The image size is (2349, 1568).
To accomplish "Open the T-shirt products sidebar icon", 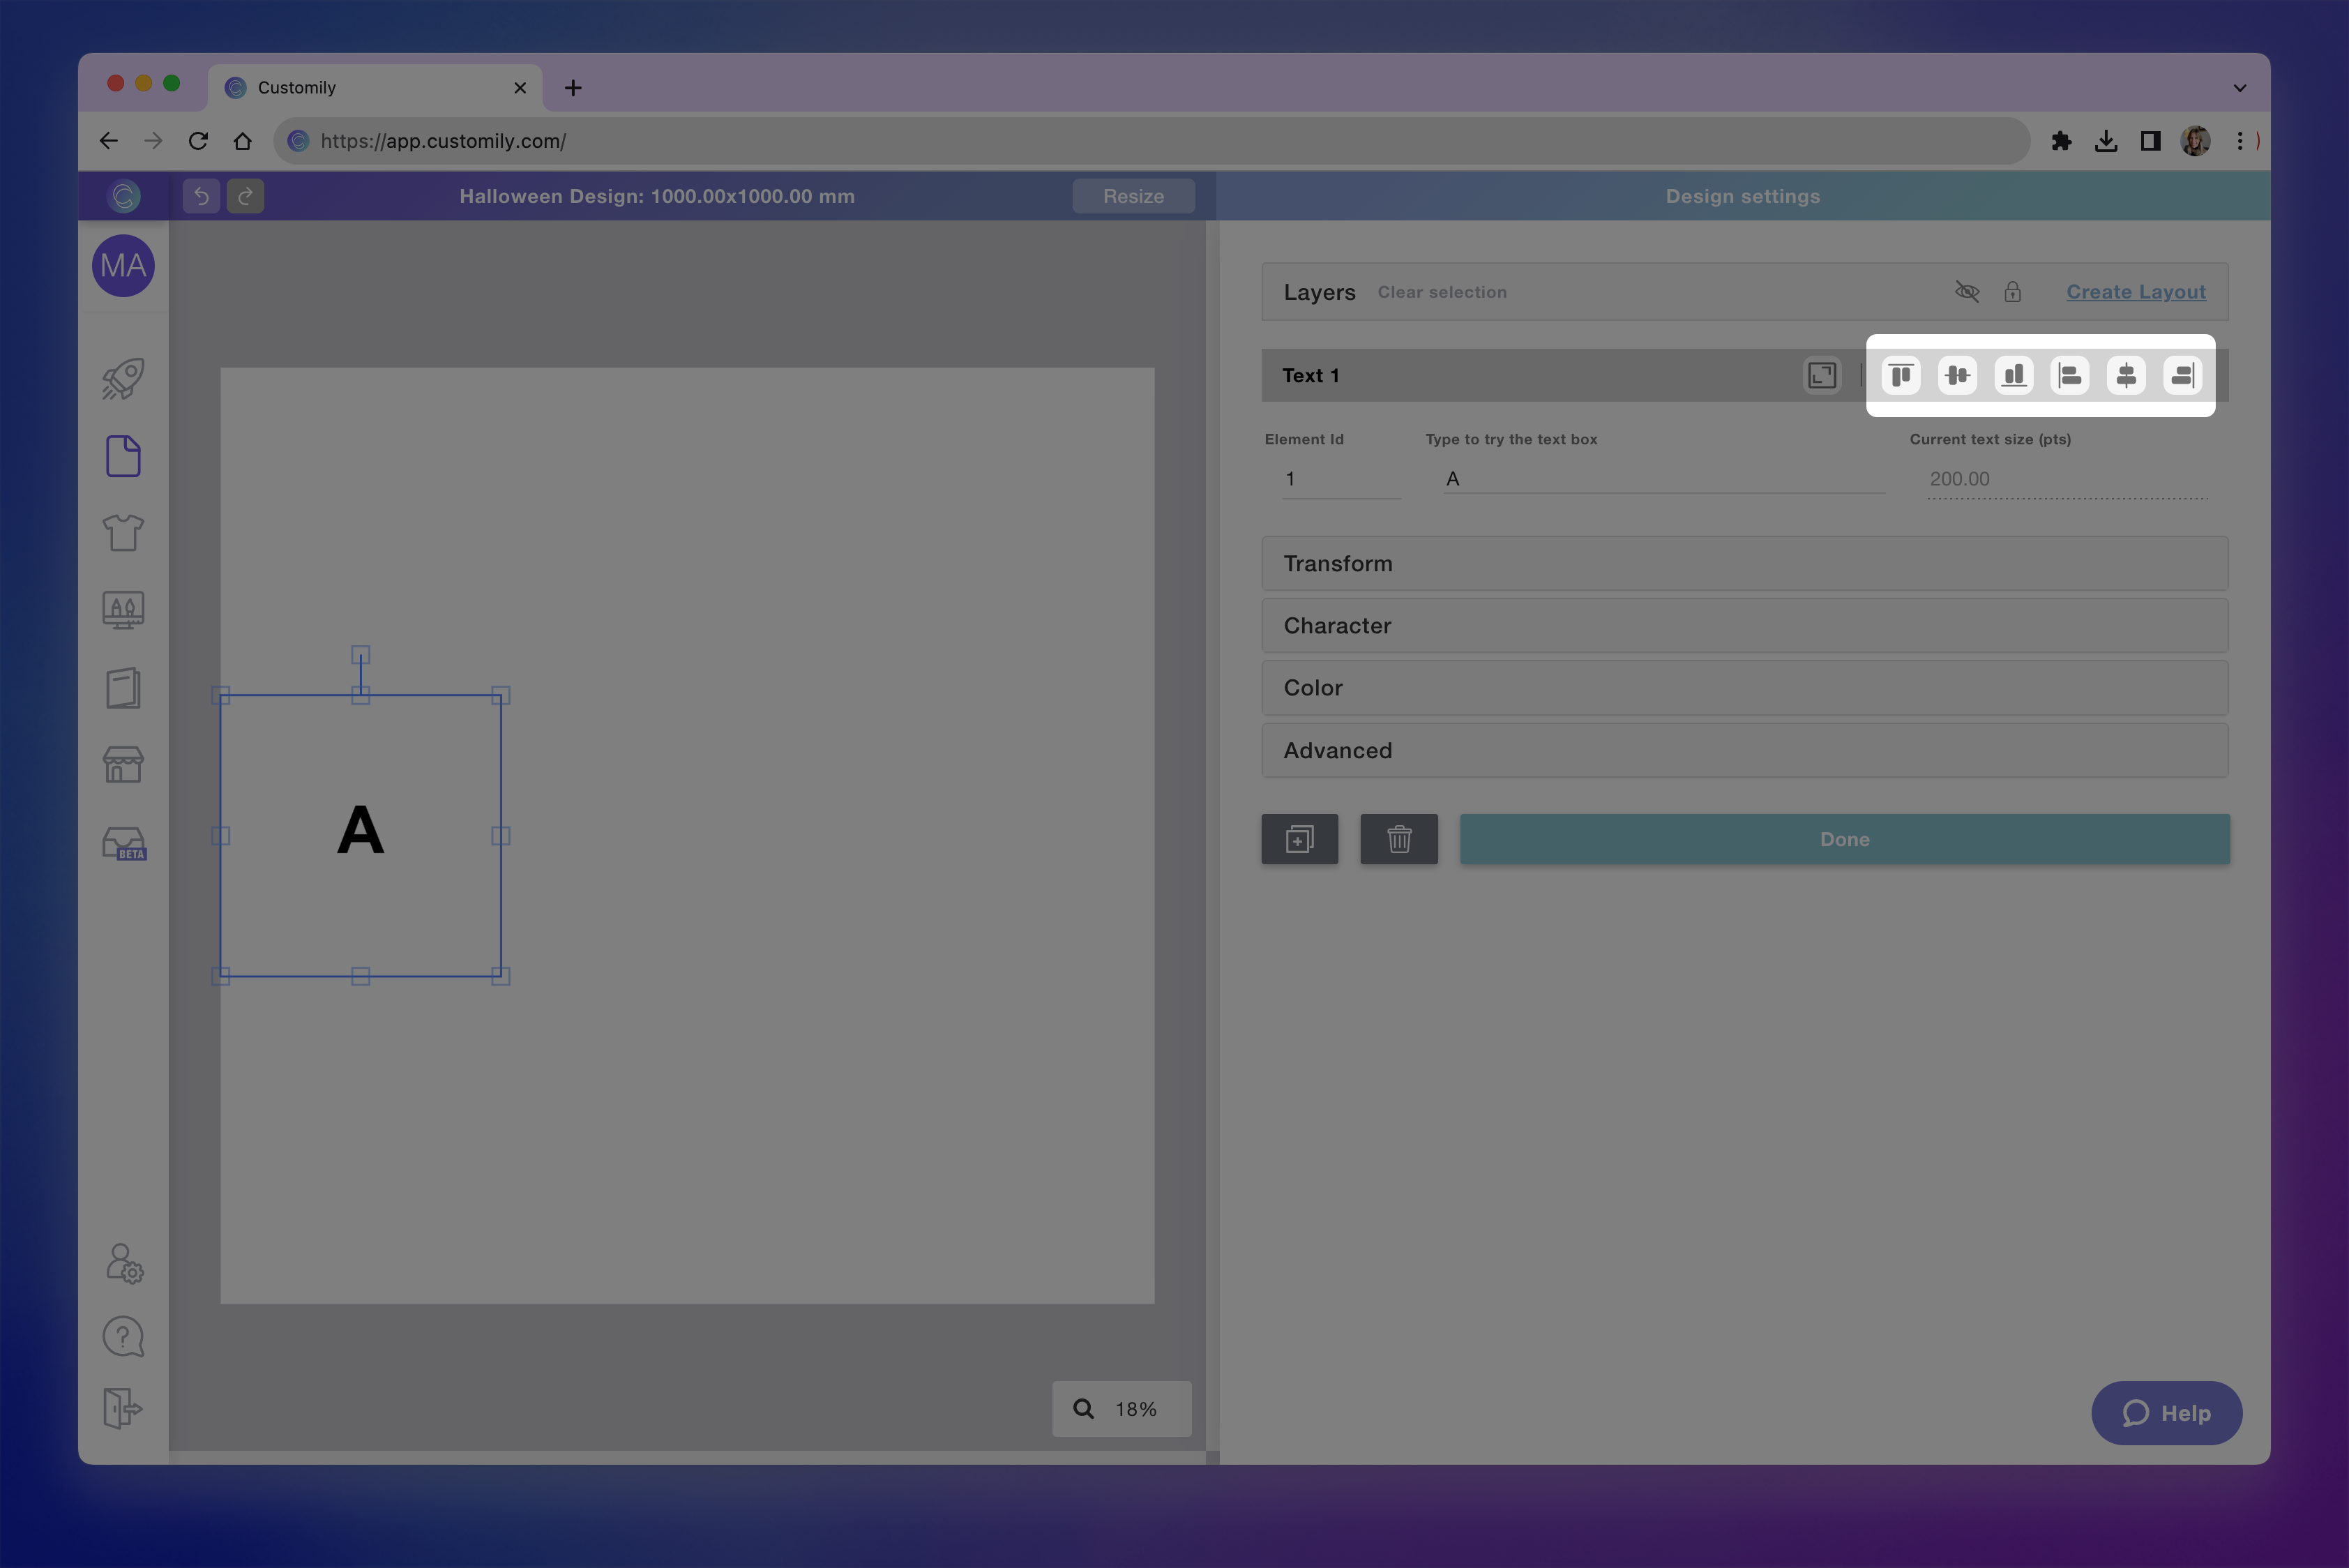I will coord(123,532).
